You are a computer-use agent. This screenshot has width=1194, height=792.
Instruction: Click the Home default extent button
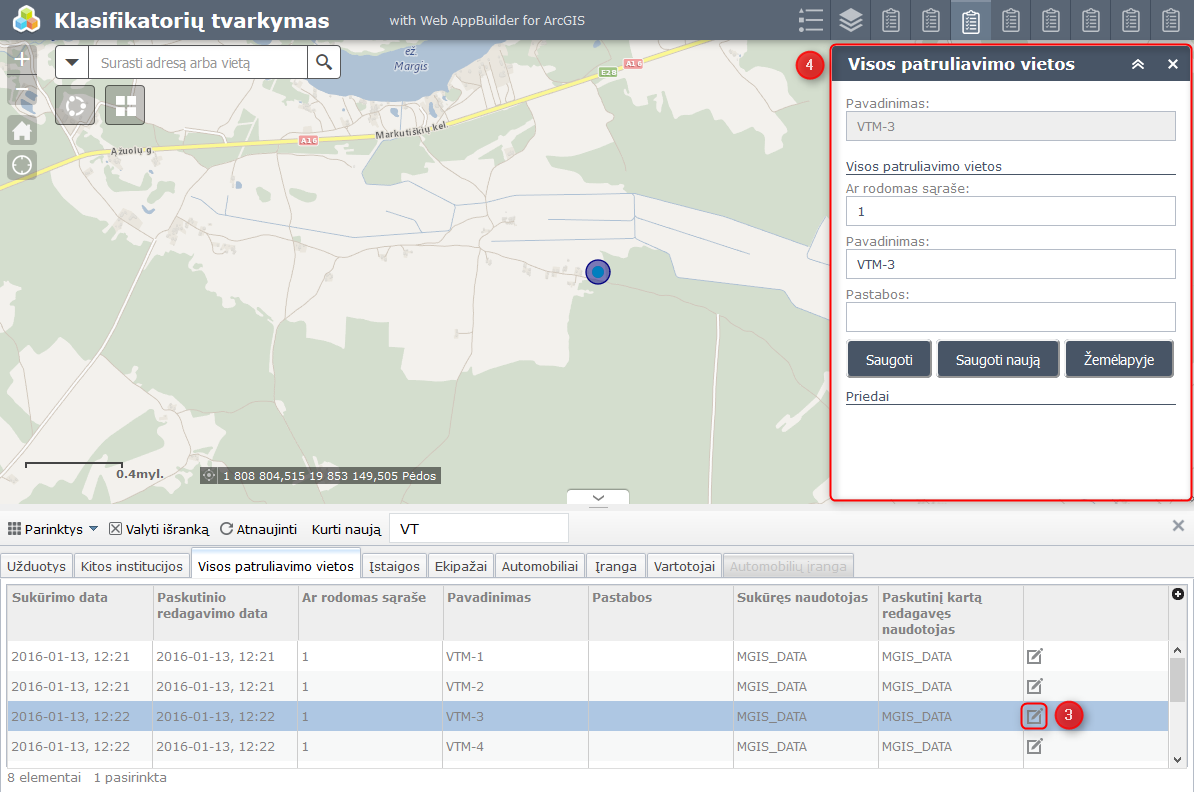point(21,130)
